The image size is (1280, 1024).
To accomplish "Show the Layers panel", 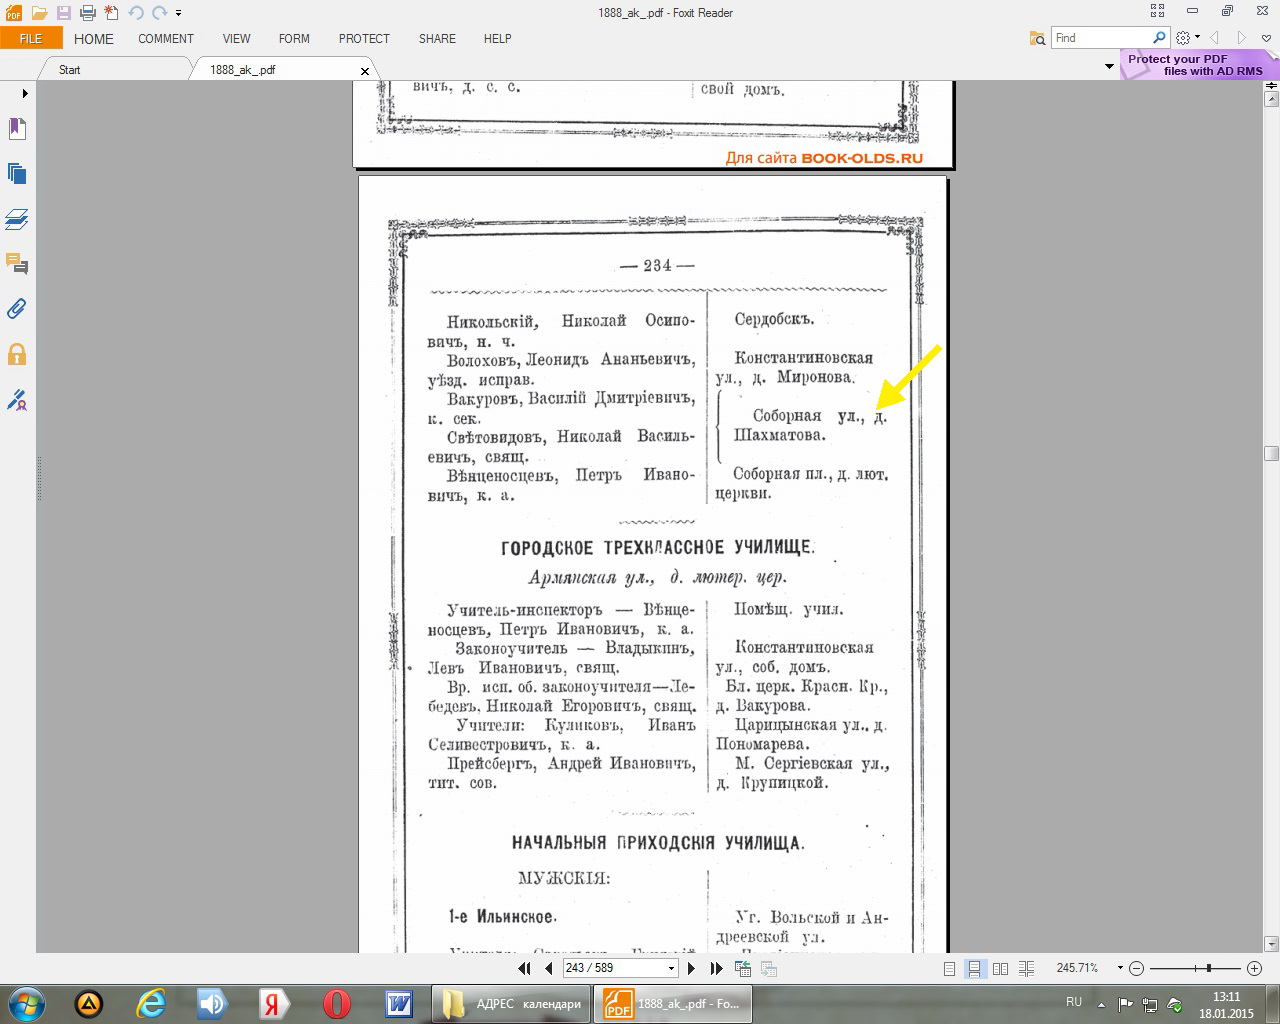I will coord(17,219).
